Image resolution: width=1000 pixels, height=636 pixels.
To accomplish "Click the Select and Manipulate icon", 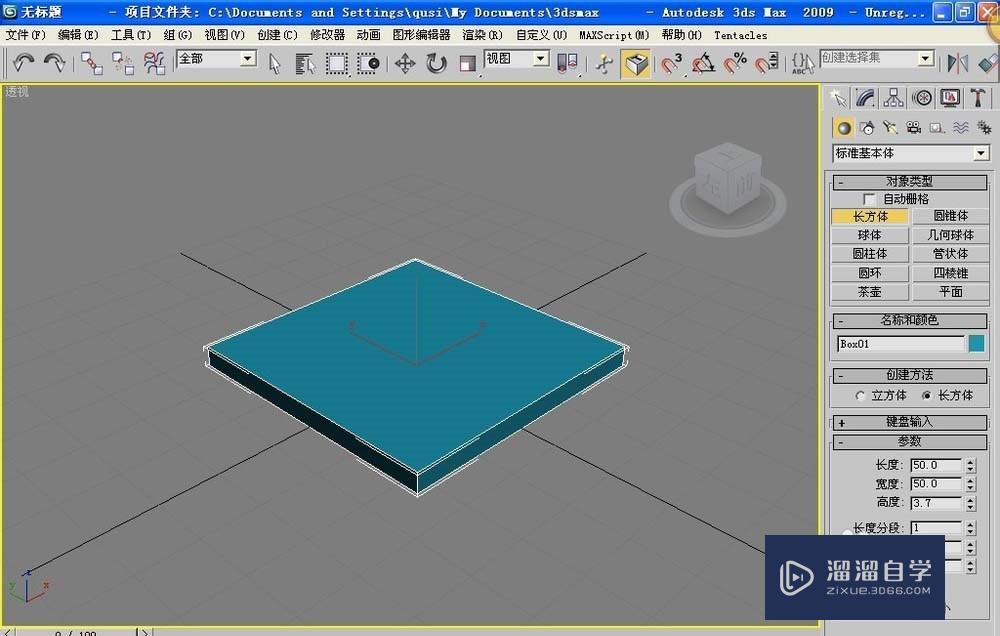I will [x=604, y=63].
